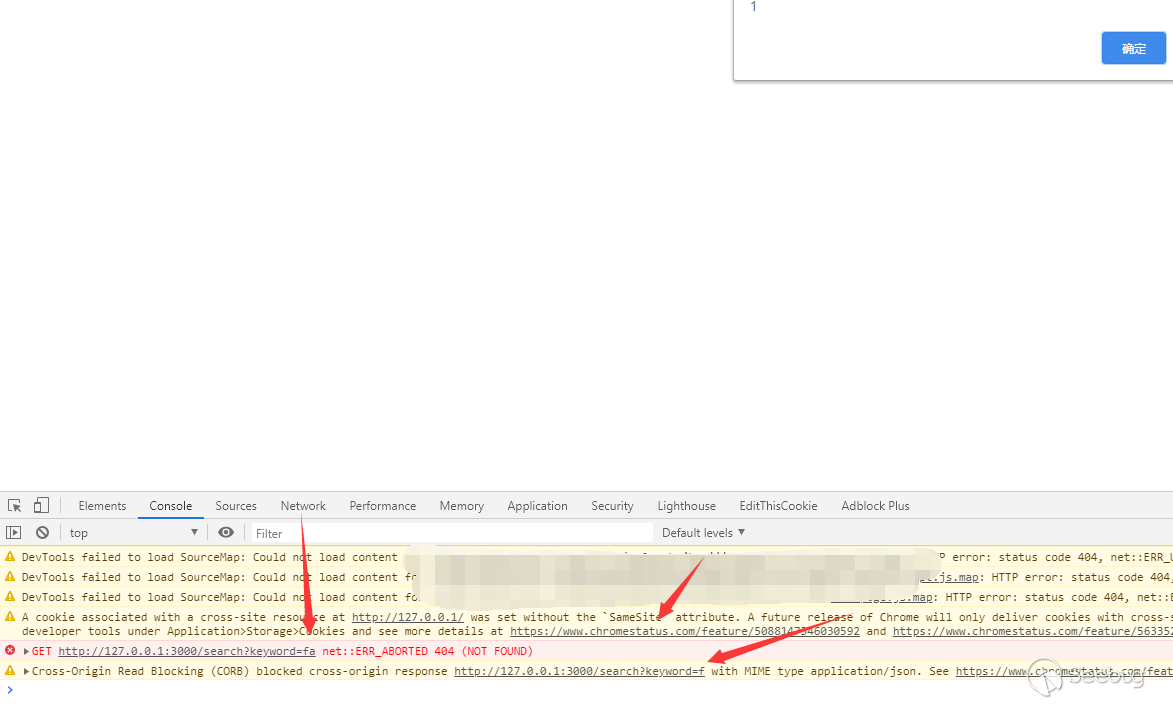Viewport: 1173px width, 704px height.
Task: Open the Sources tab
Action: pos(236,506)
